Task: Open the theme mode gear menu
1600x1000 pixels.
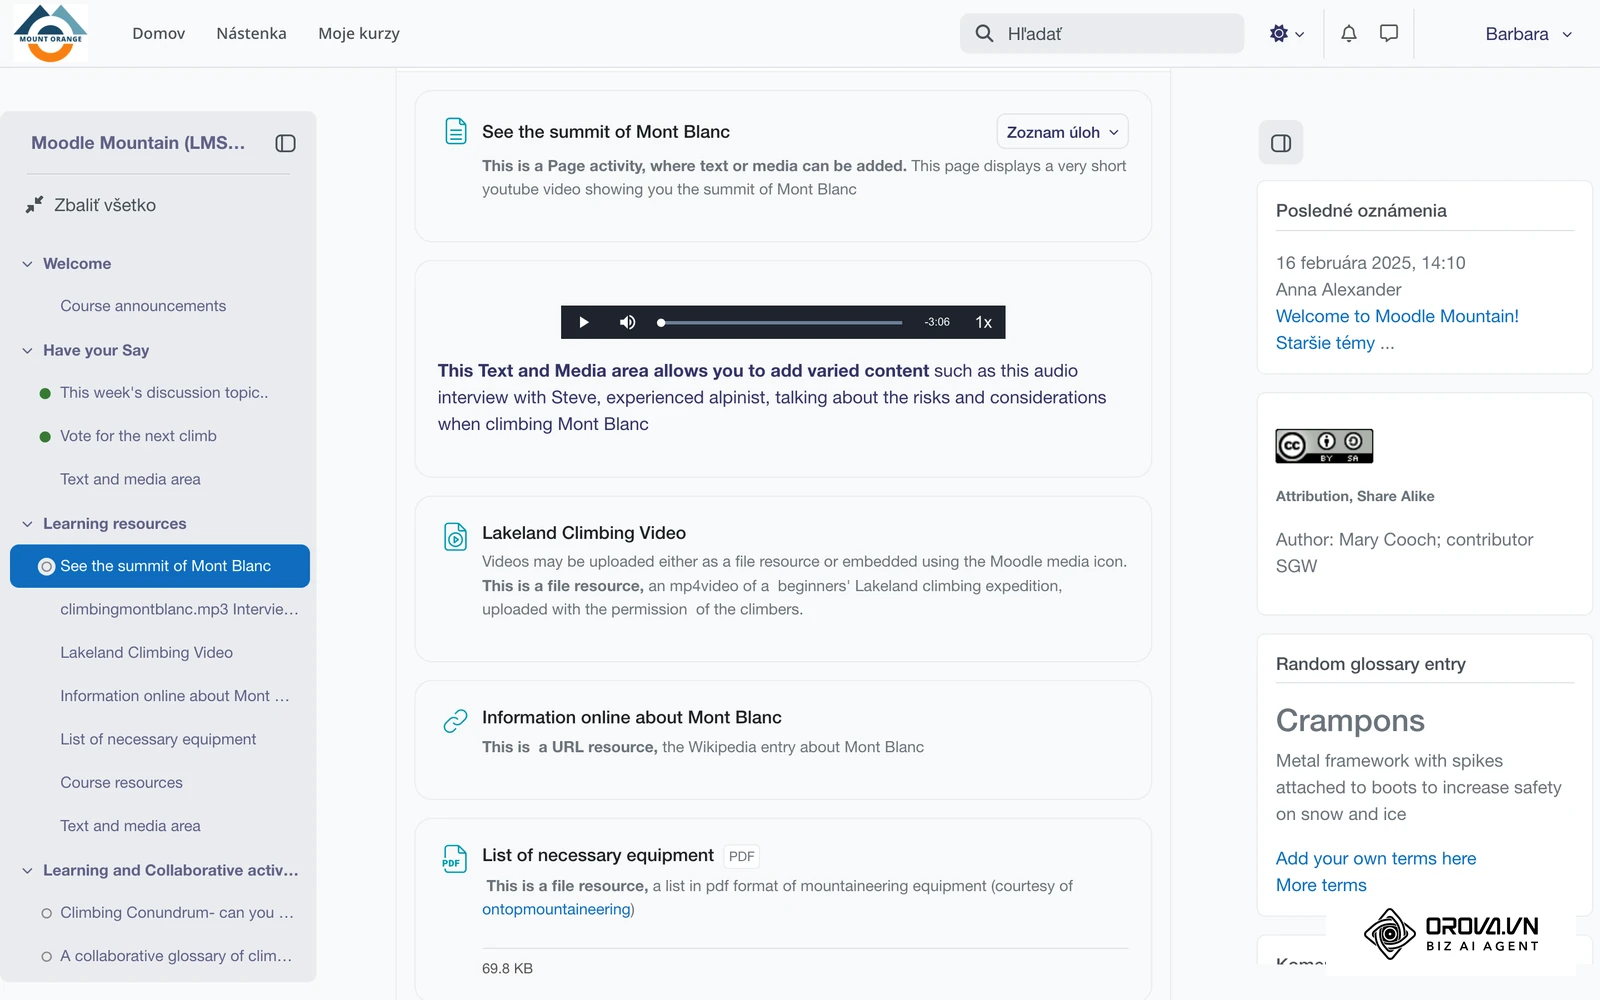Action: tap(1286, 33)
